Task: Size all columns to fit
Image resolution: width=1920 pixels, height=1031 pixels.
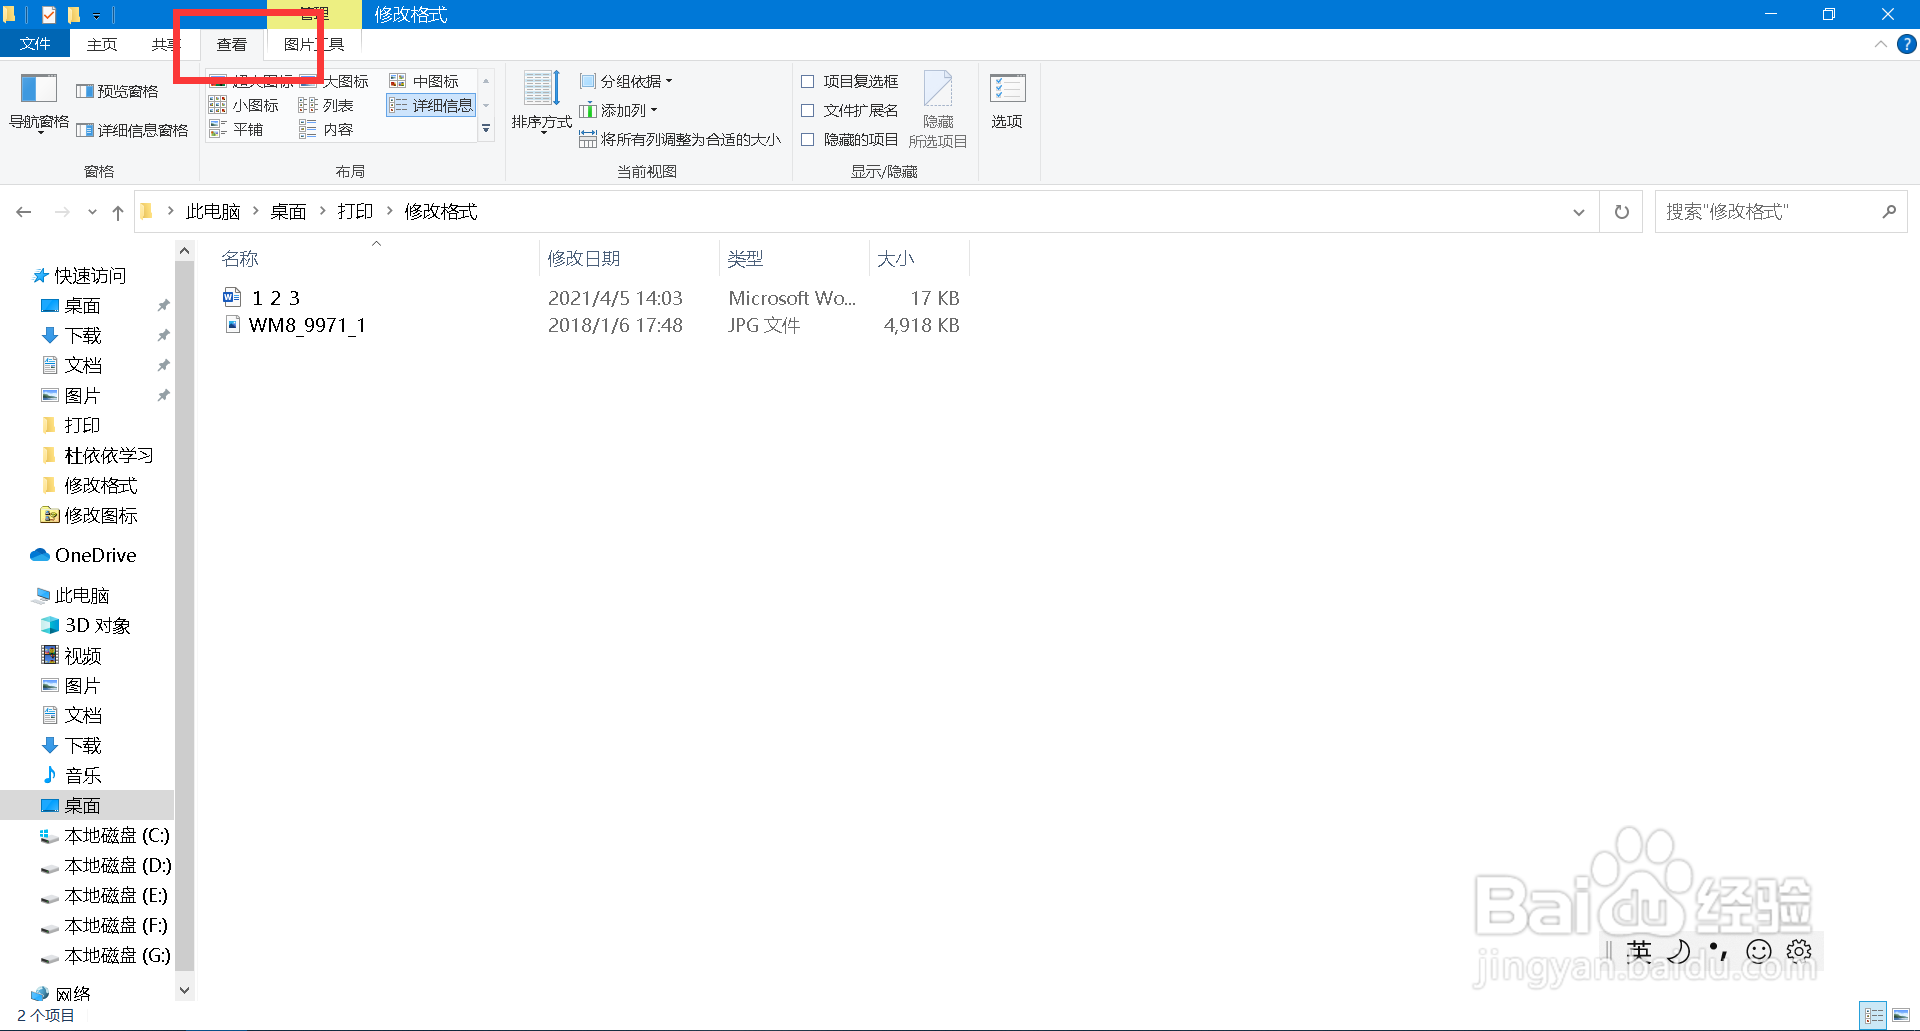Action: (x=680, y=139)
